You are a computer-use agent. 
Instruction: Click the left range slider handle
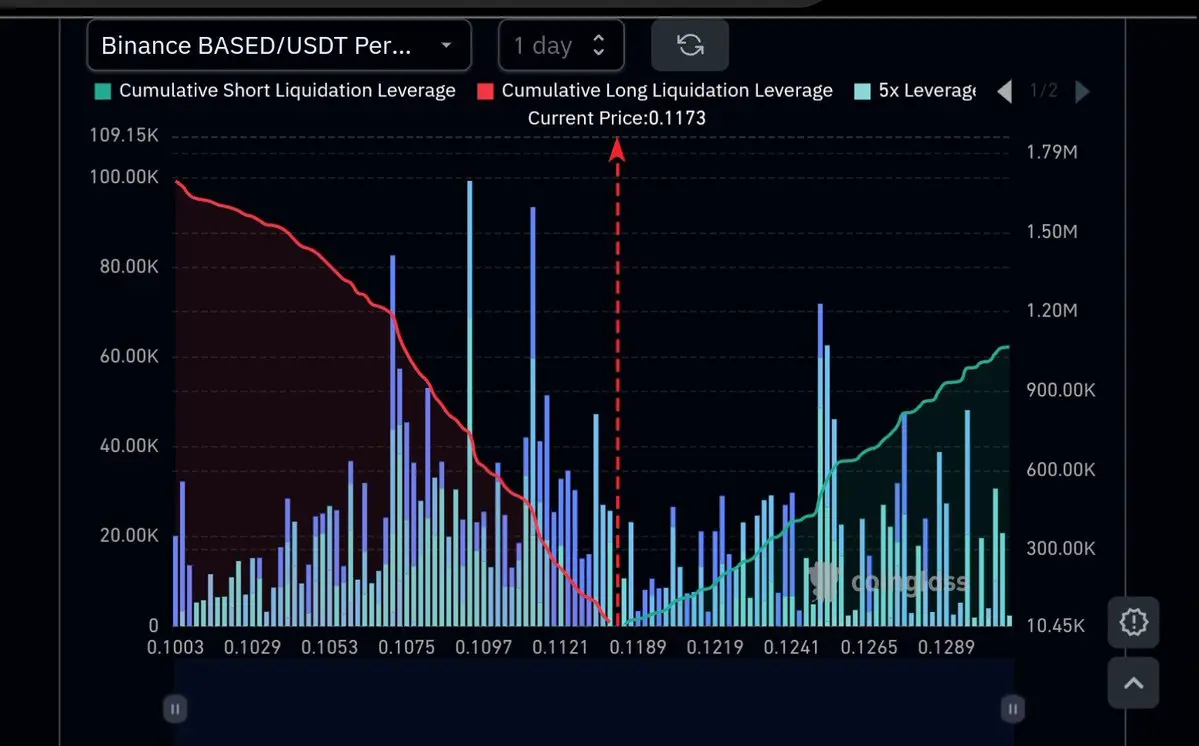(x=174, y=709)
